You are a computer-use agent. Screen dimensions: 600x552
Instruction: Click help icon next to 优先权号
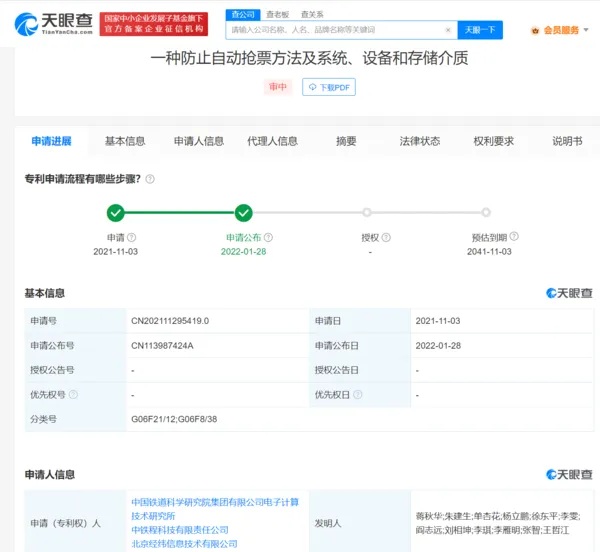(x=73, y=395)
